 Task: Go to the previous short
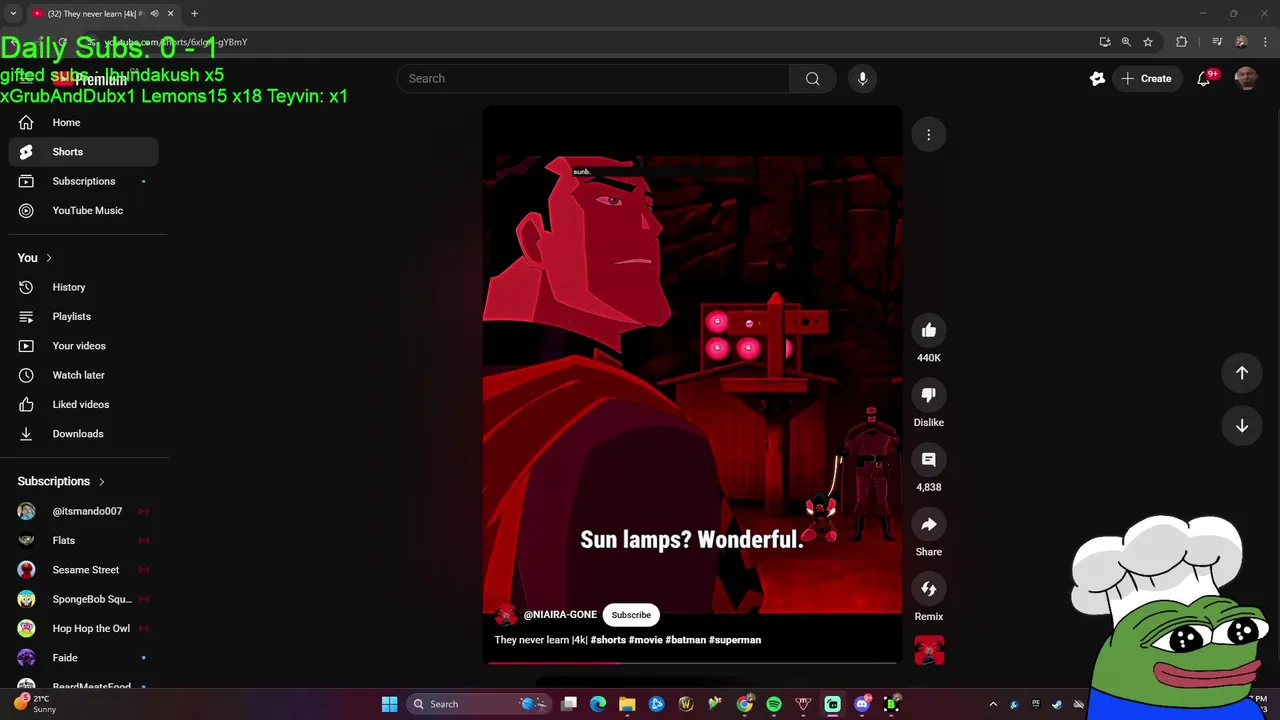[1241, 372]
